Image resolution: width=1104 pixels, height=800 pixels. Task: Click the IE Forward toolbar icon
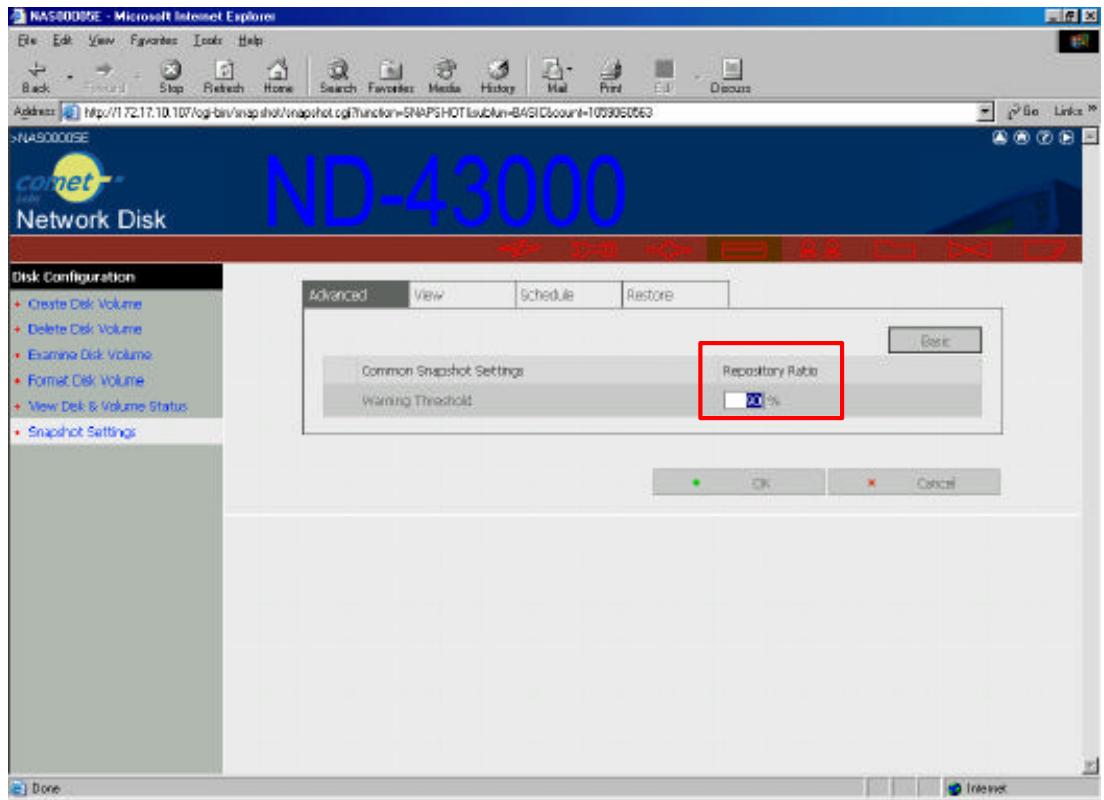tap(104, 76)
